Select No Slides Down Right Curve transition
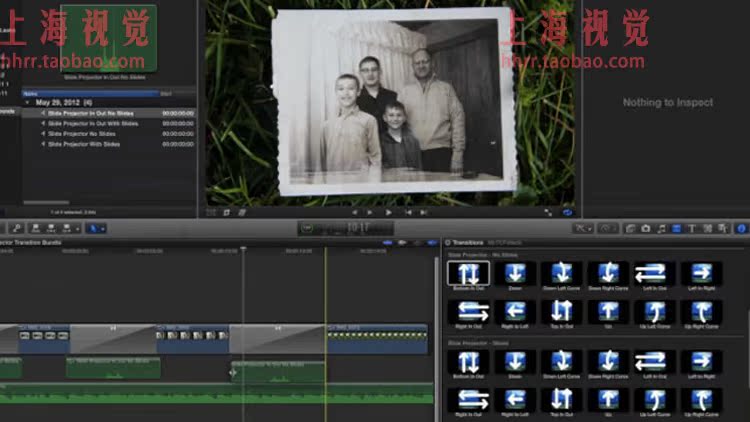Viewport: 750px width, 422px height. (608, 276)
